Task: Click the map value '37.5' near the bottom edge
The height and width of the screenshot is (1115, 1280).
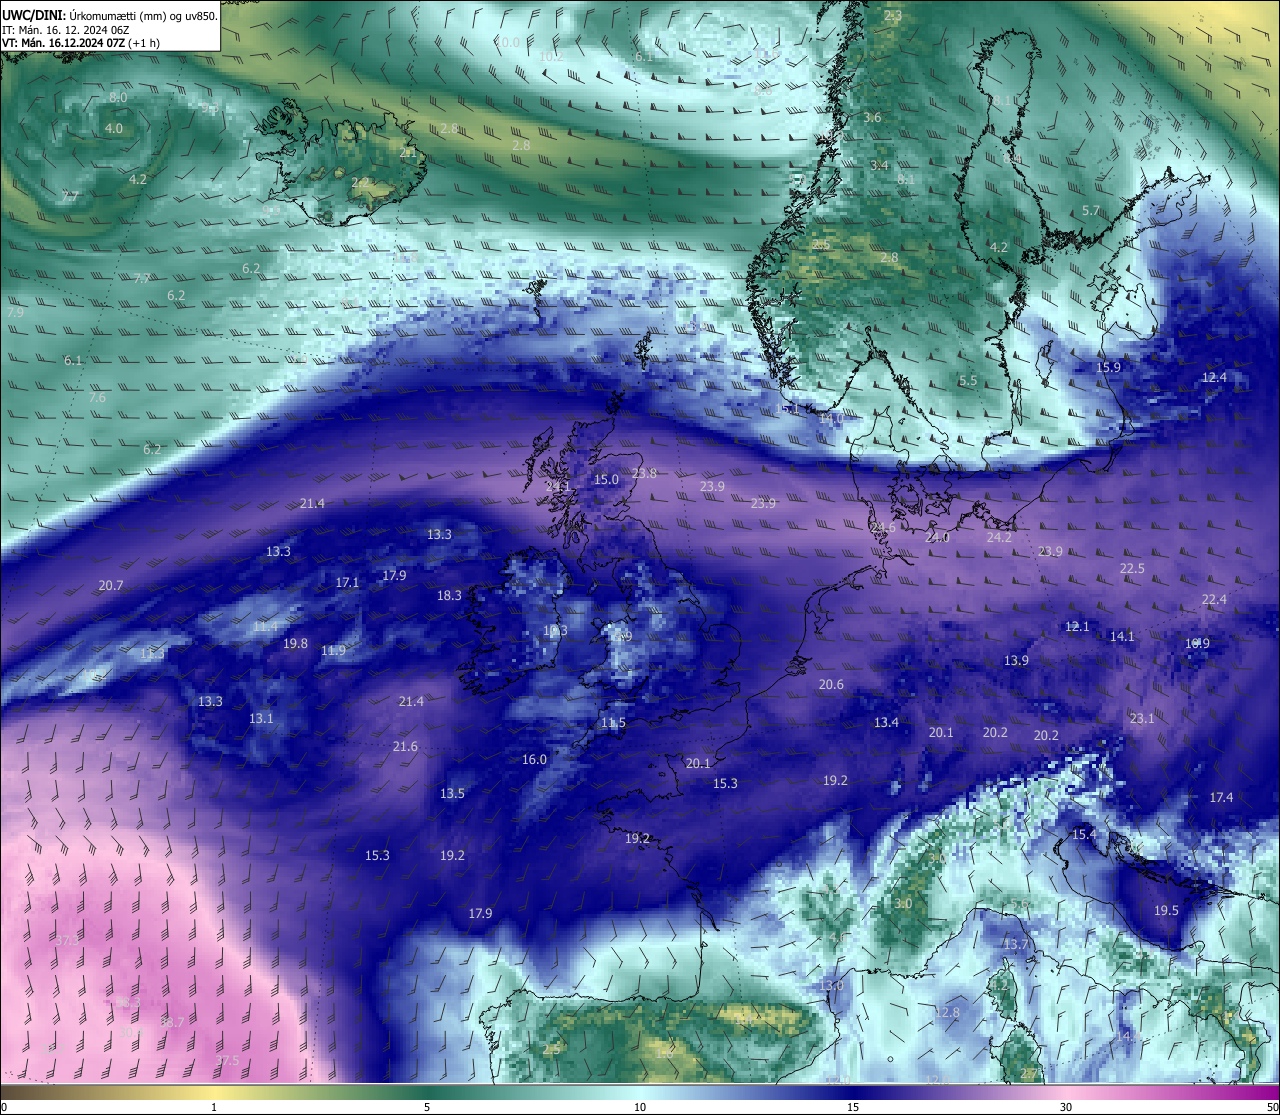Action: coord(227,1060)
